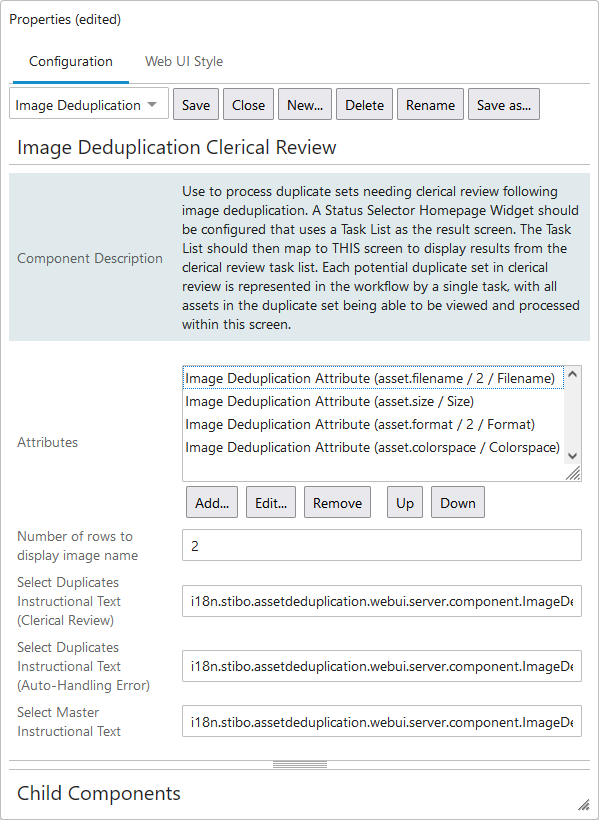This screenshot has height=820, width=599.
Task: Click the attributes list scroll down arrow
Action: click(x=572, y=455)
